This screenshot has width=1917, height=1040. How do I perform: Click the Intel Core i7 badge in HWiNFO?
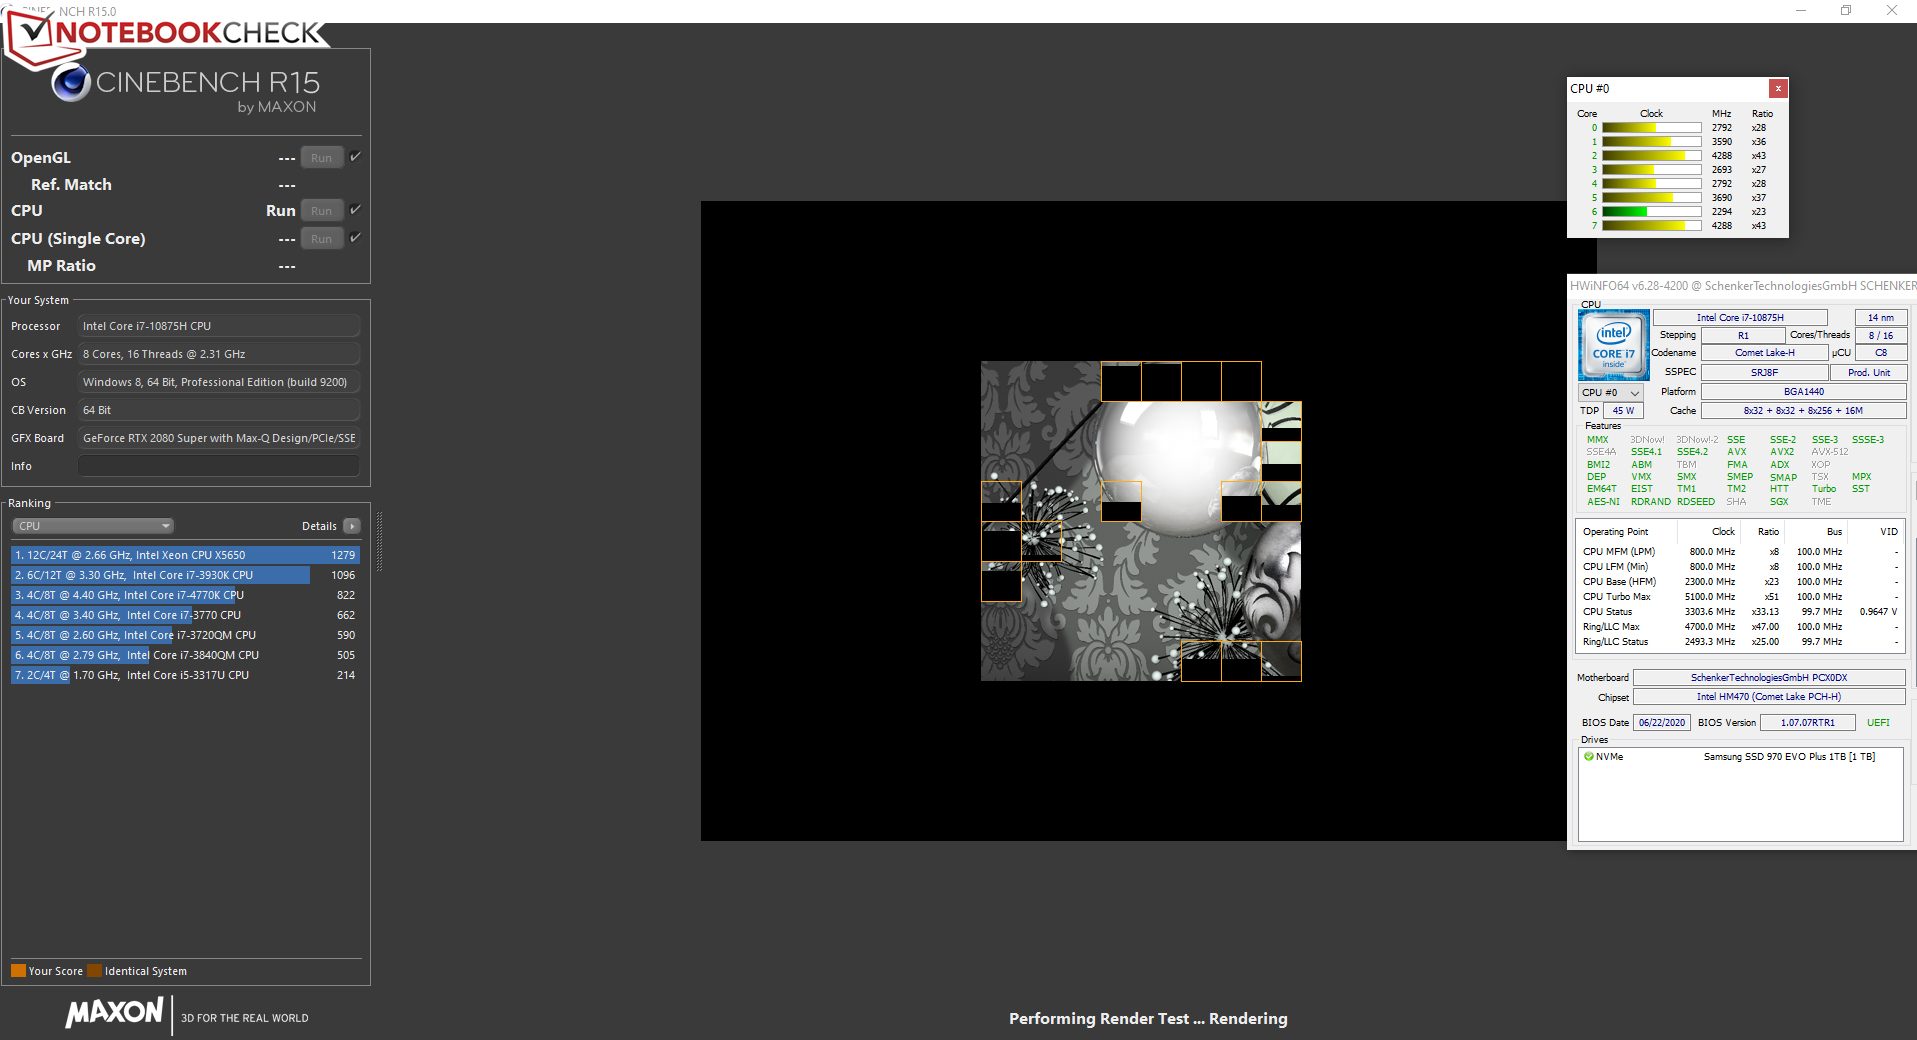1614,345
